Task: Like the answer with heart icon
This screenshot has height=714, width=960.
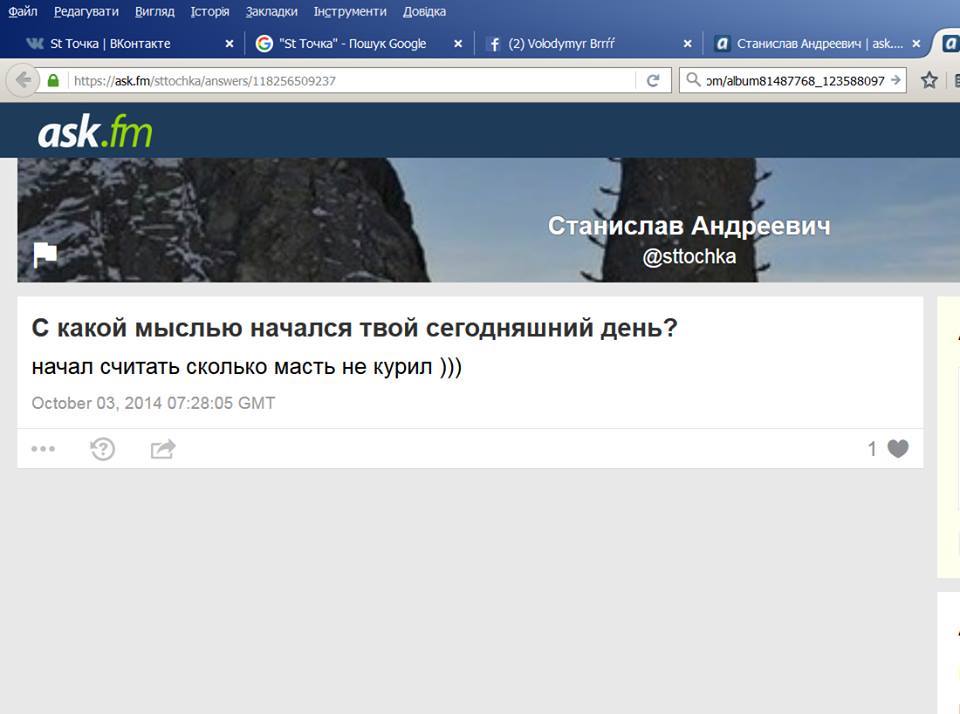Action: (898, 449)
